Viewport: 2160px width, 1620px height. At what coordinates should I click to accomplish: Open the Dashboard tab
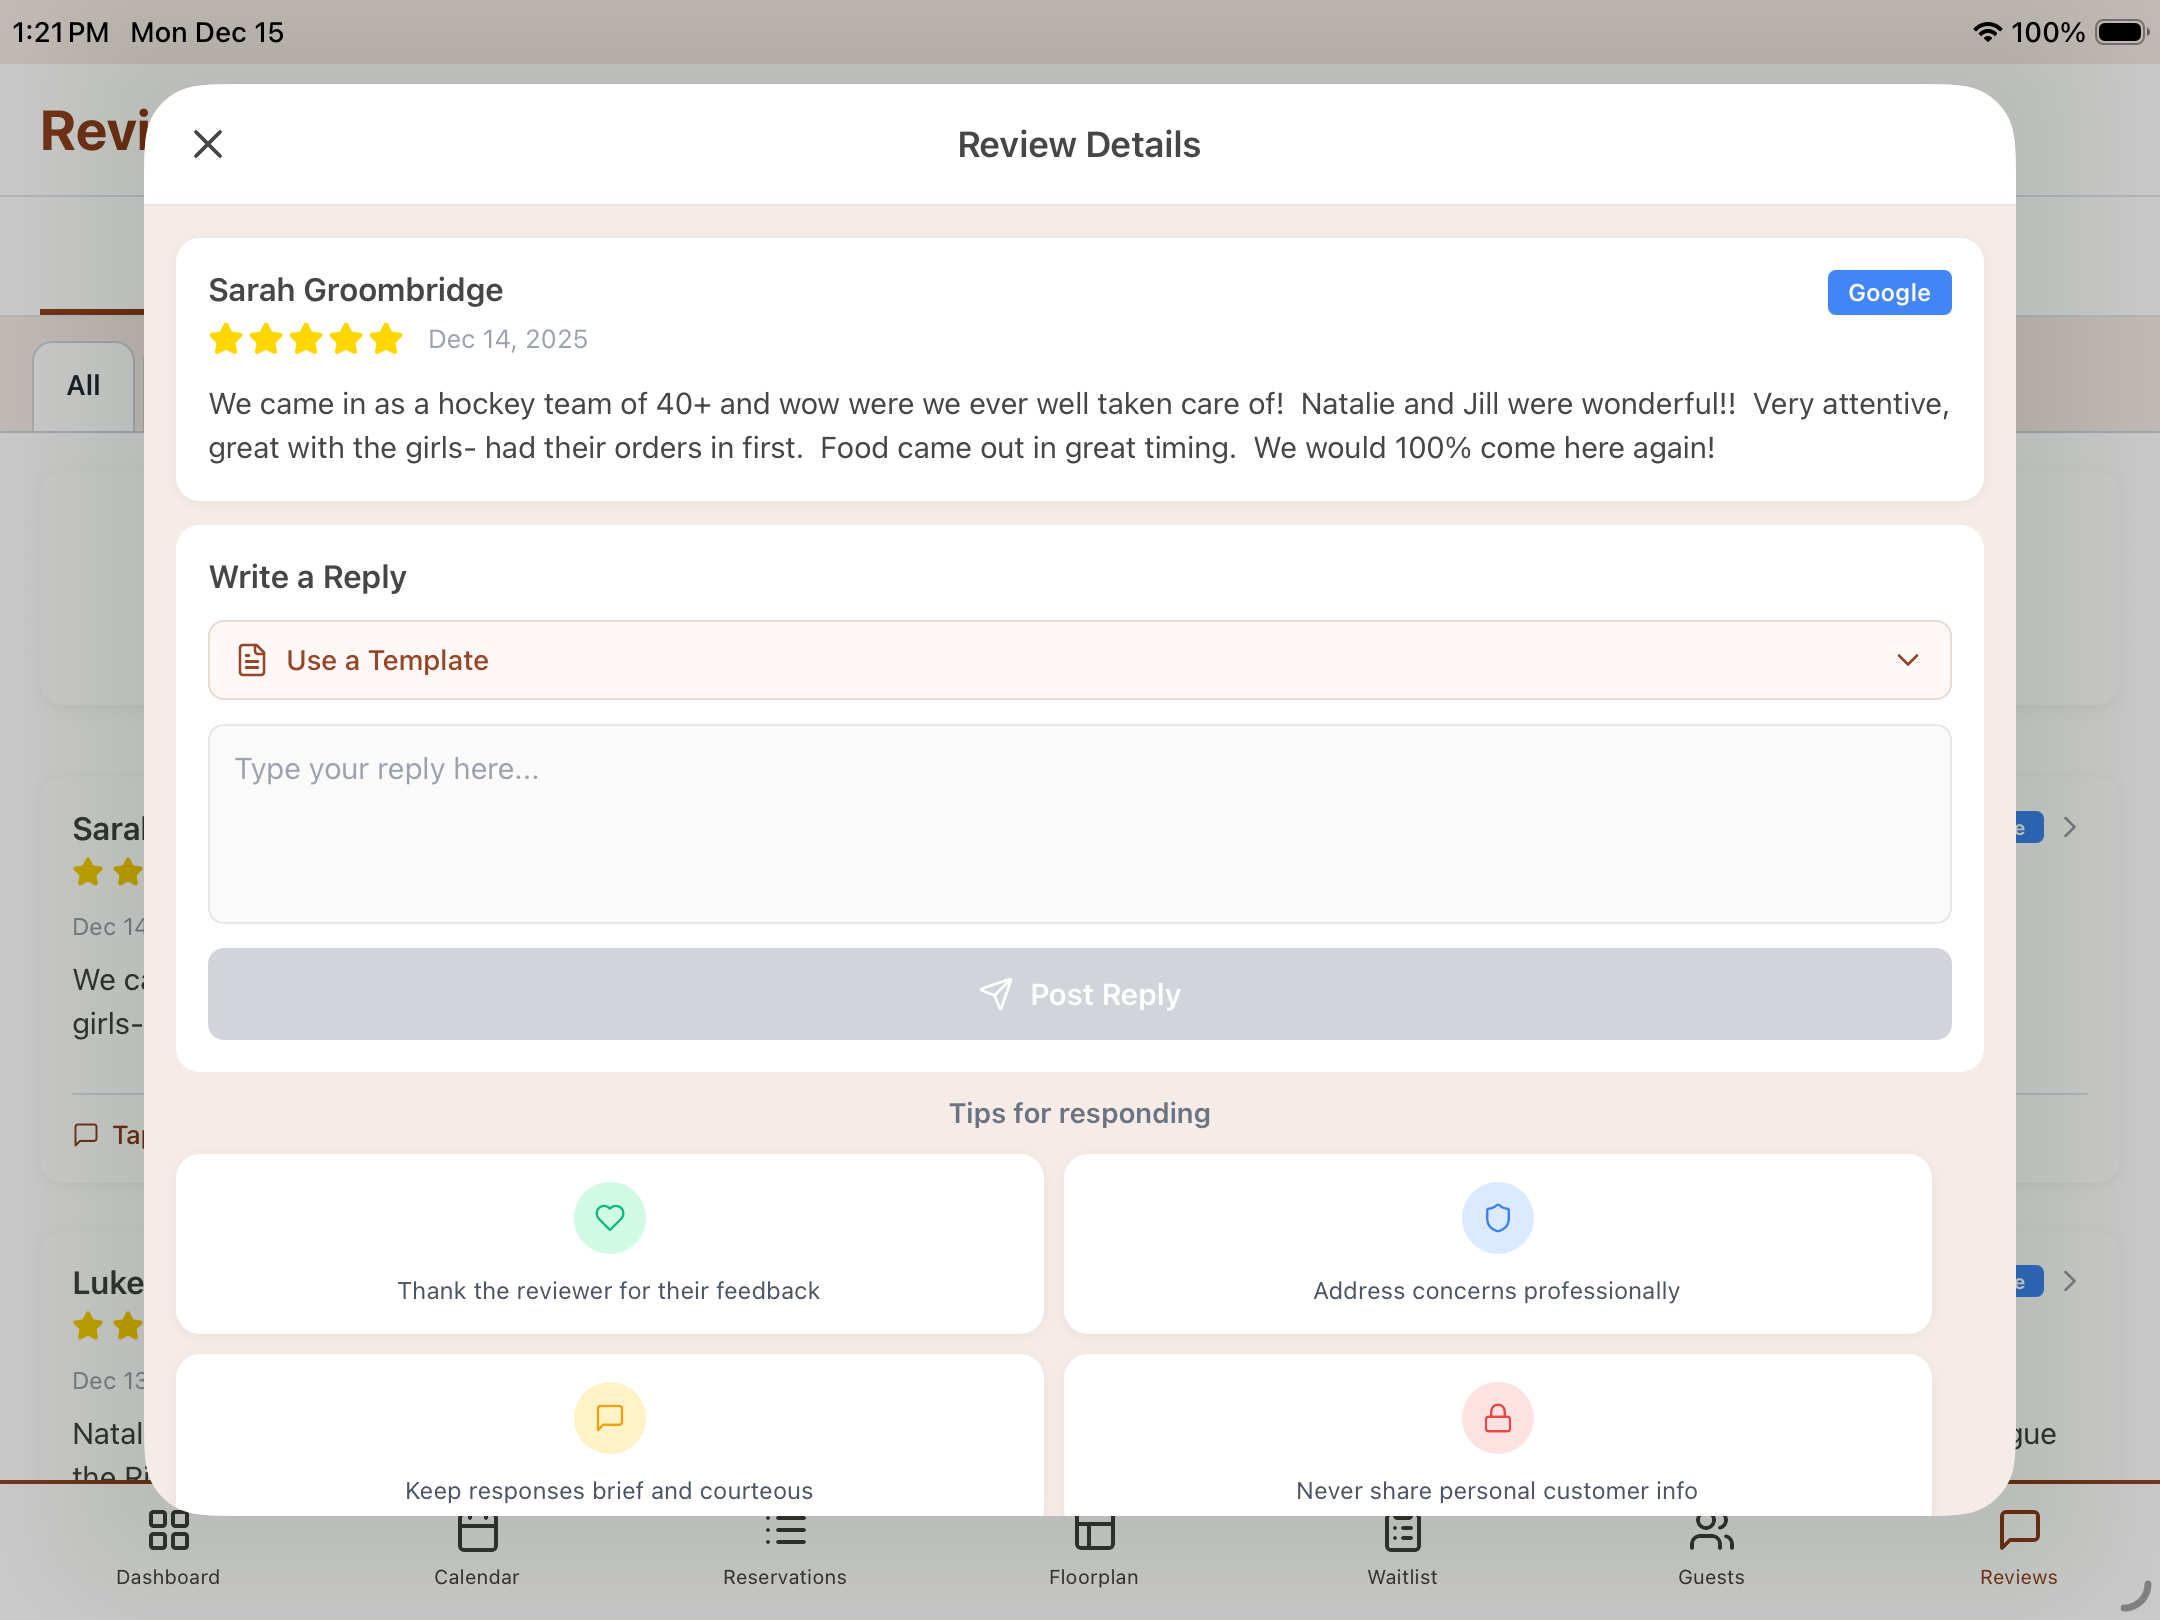pyautogui.click(x=168, y=1548)
